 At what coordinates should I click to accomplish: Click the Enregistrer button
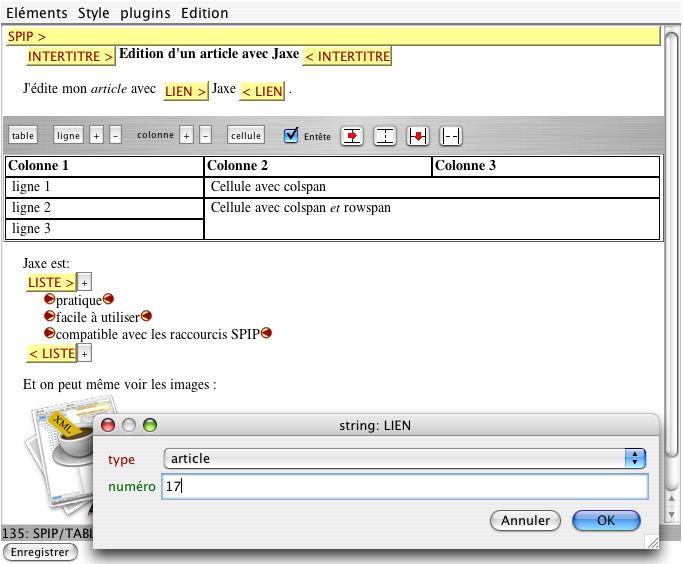tap(40, 552)
